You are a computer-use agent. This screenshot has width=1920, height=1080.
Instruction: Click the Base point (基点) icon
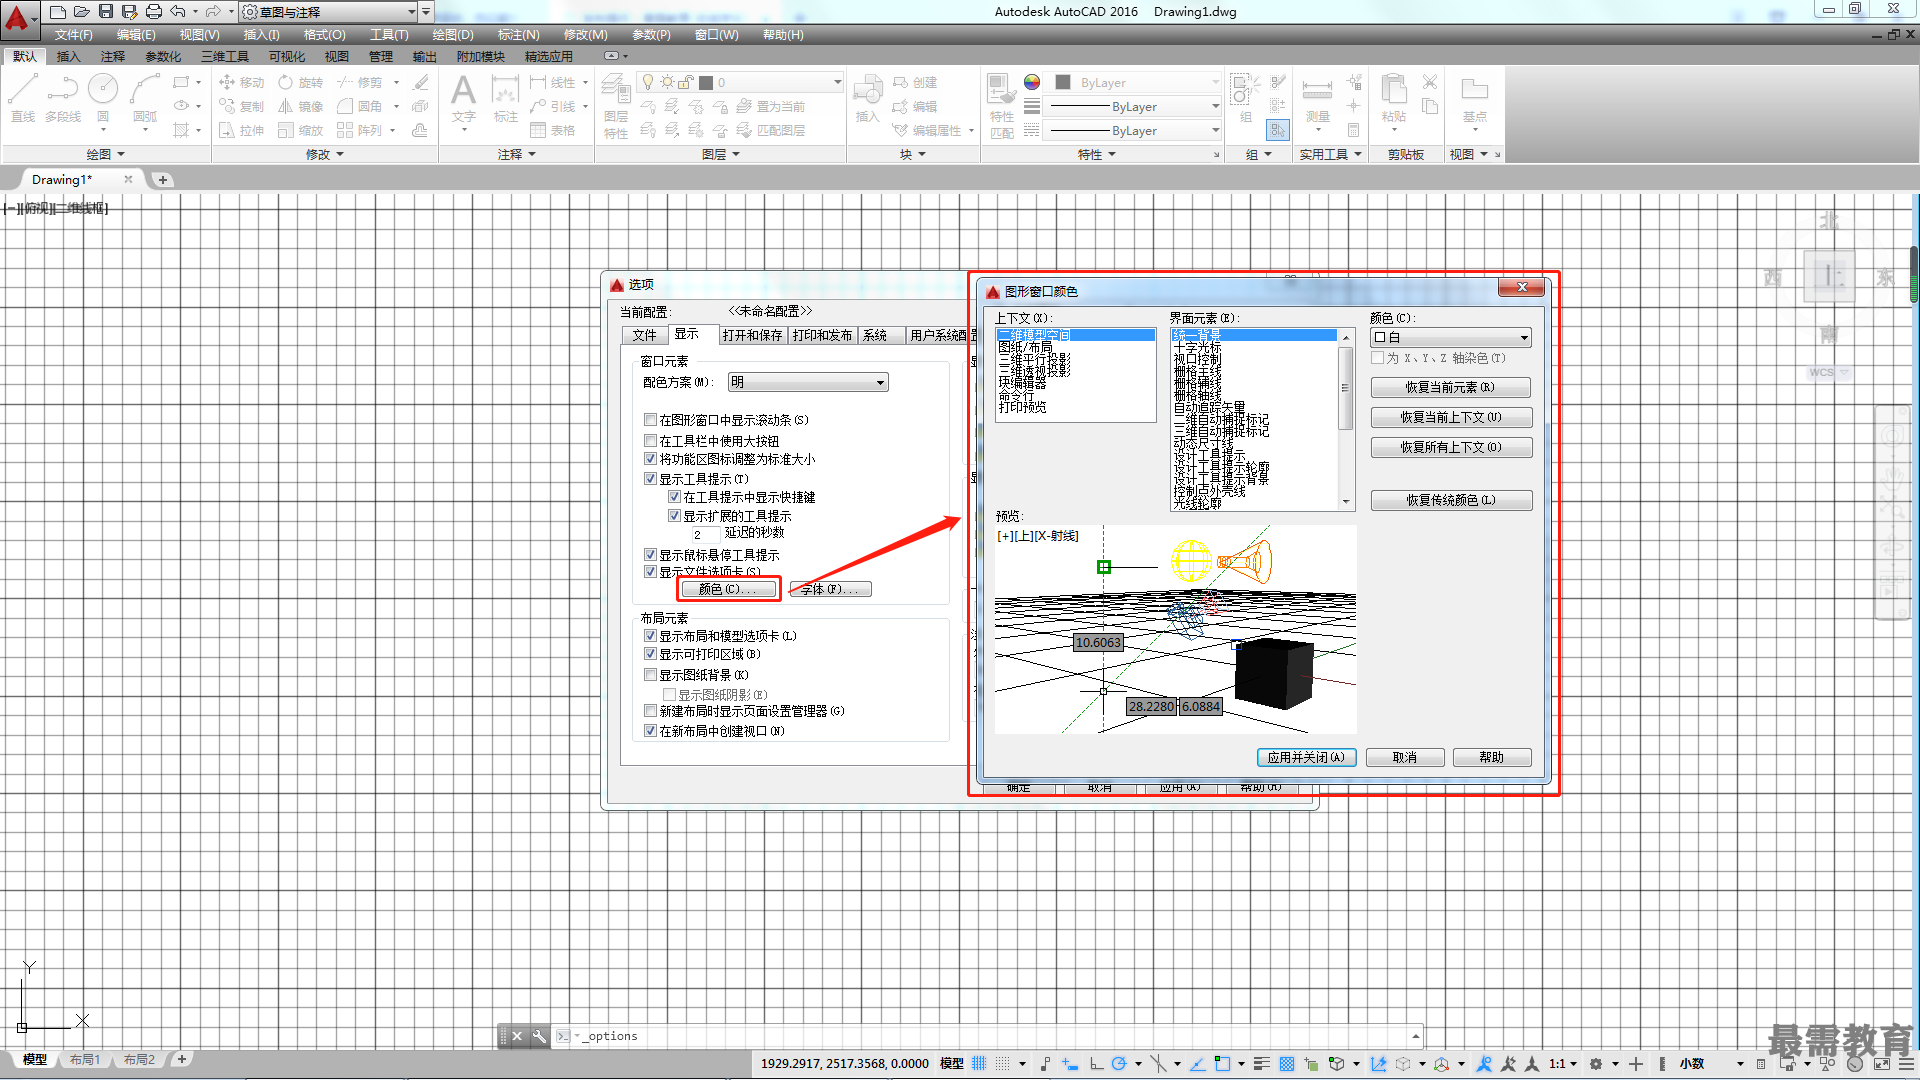click(x=1474, y=98)
